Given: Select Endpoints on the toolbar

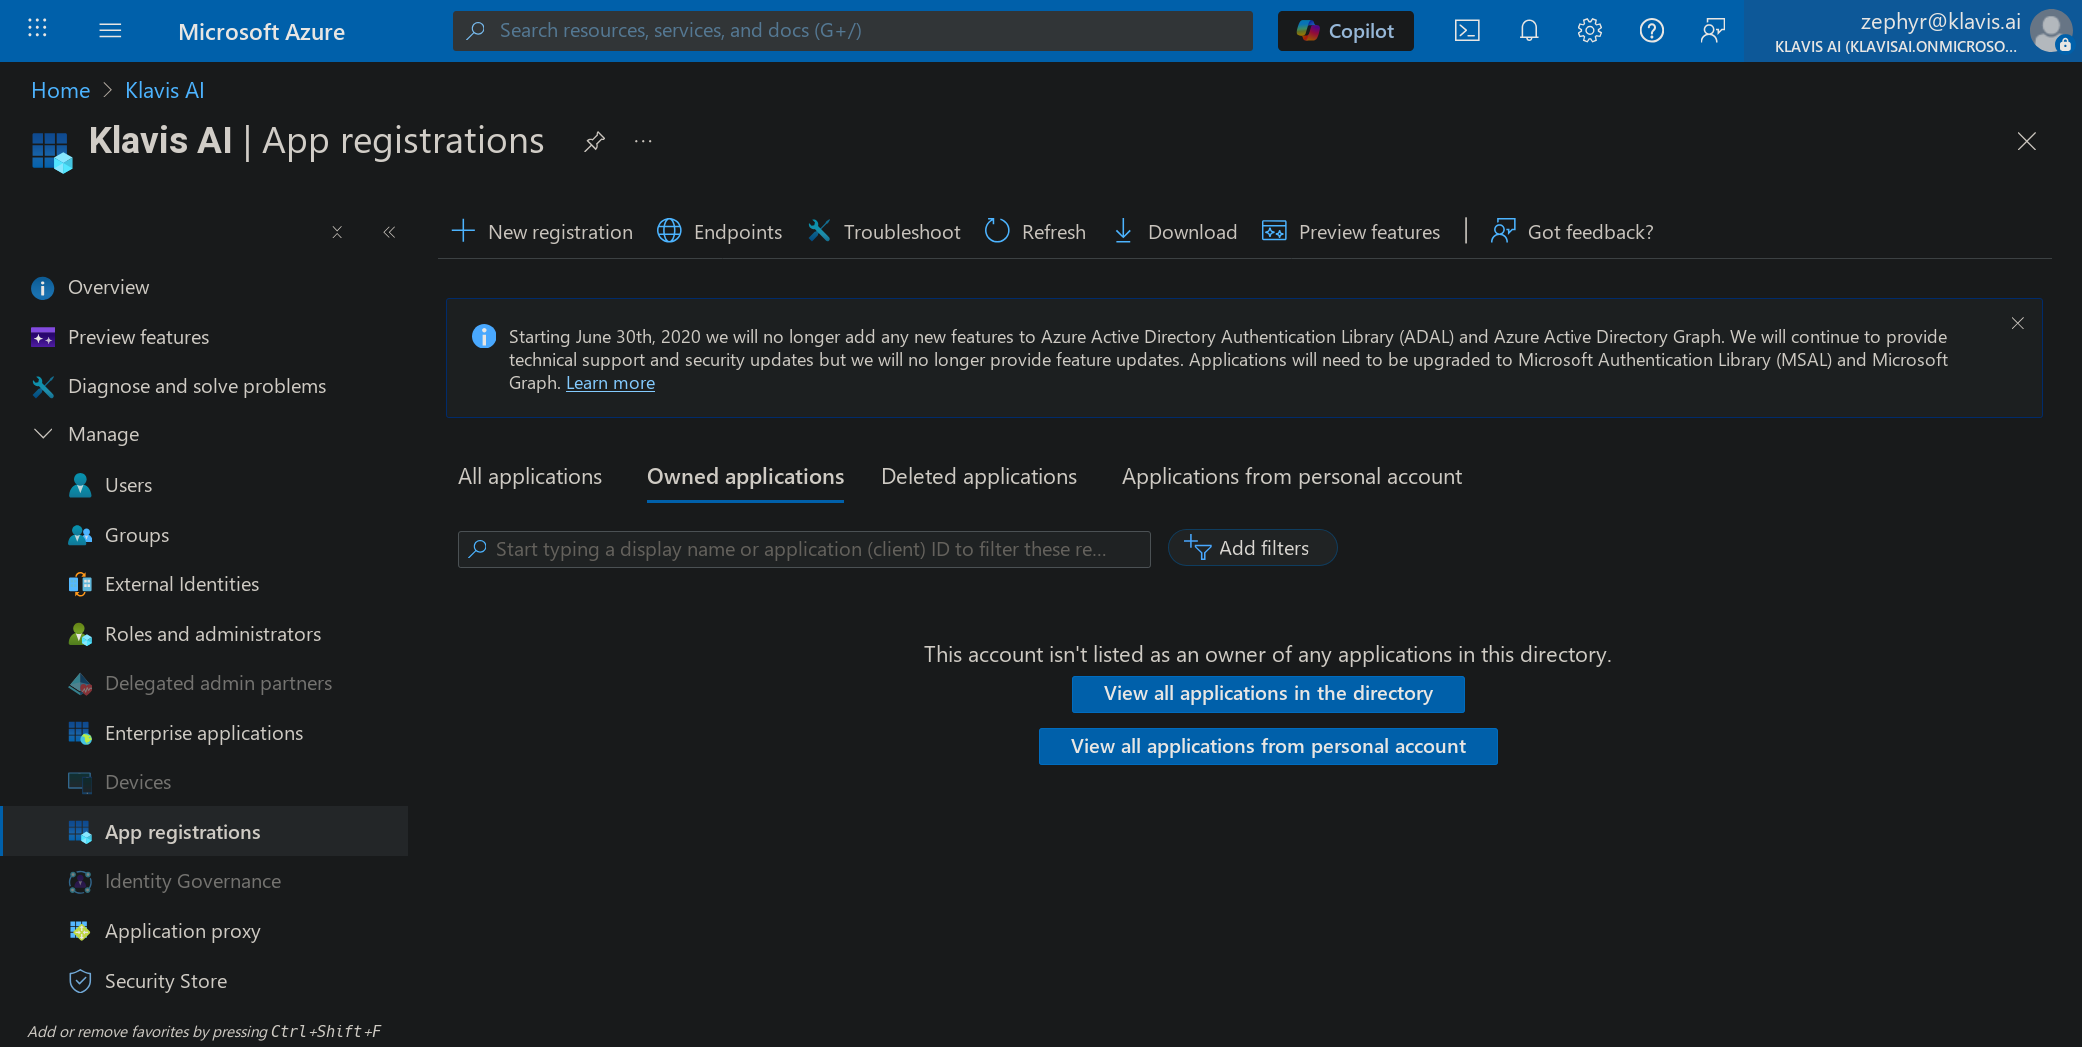Looking at the screenshot, I should [x=719, y=231].
